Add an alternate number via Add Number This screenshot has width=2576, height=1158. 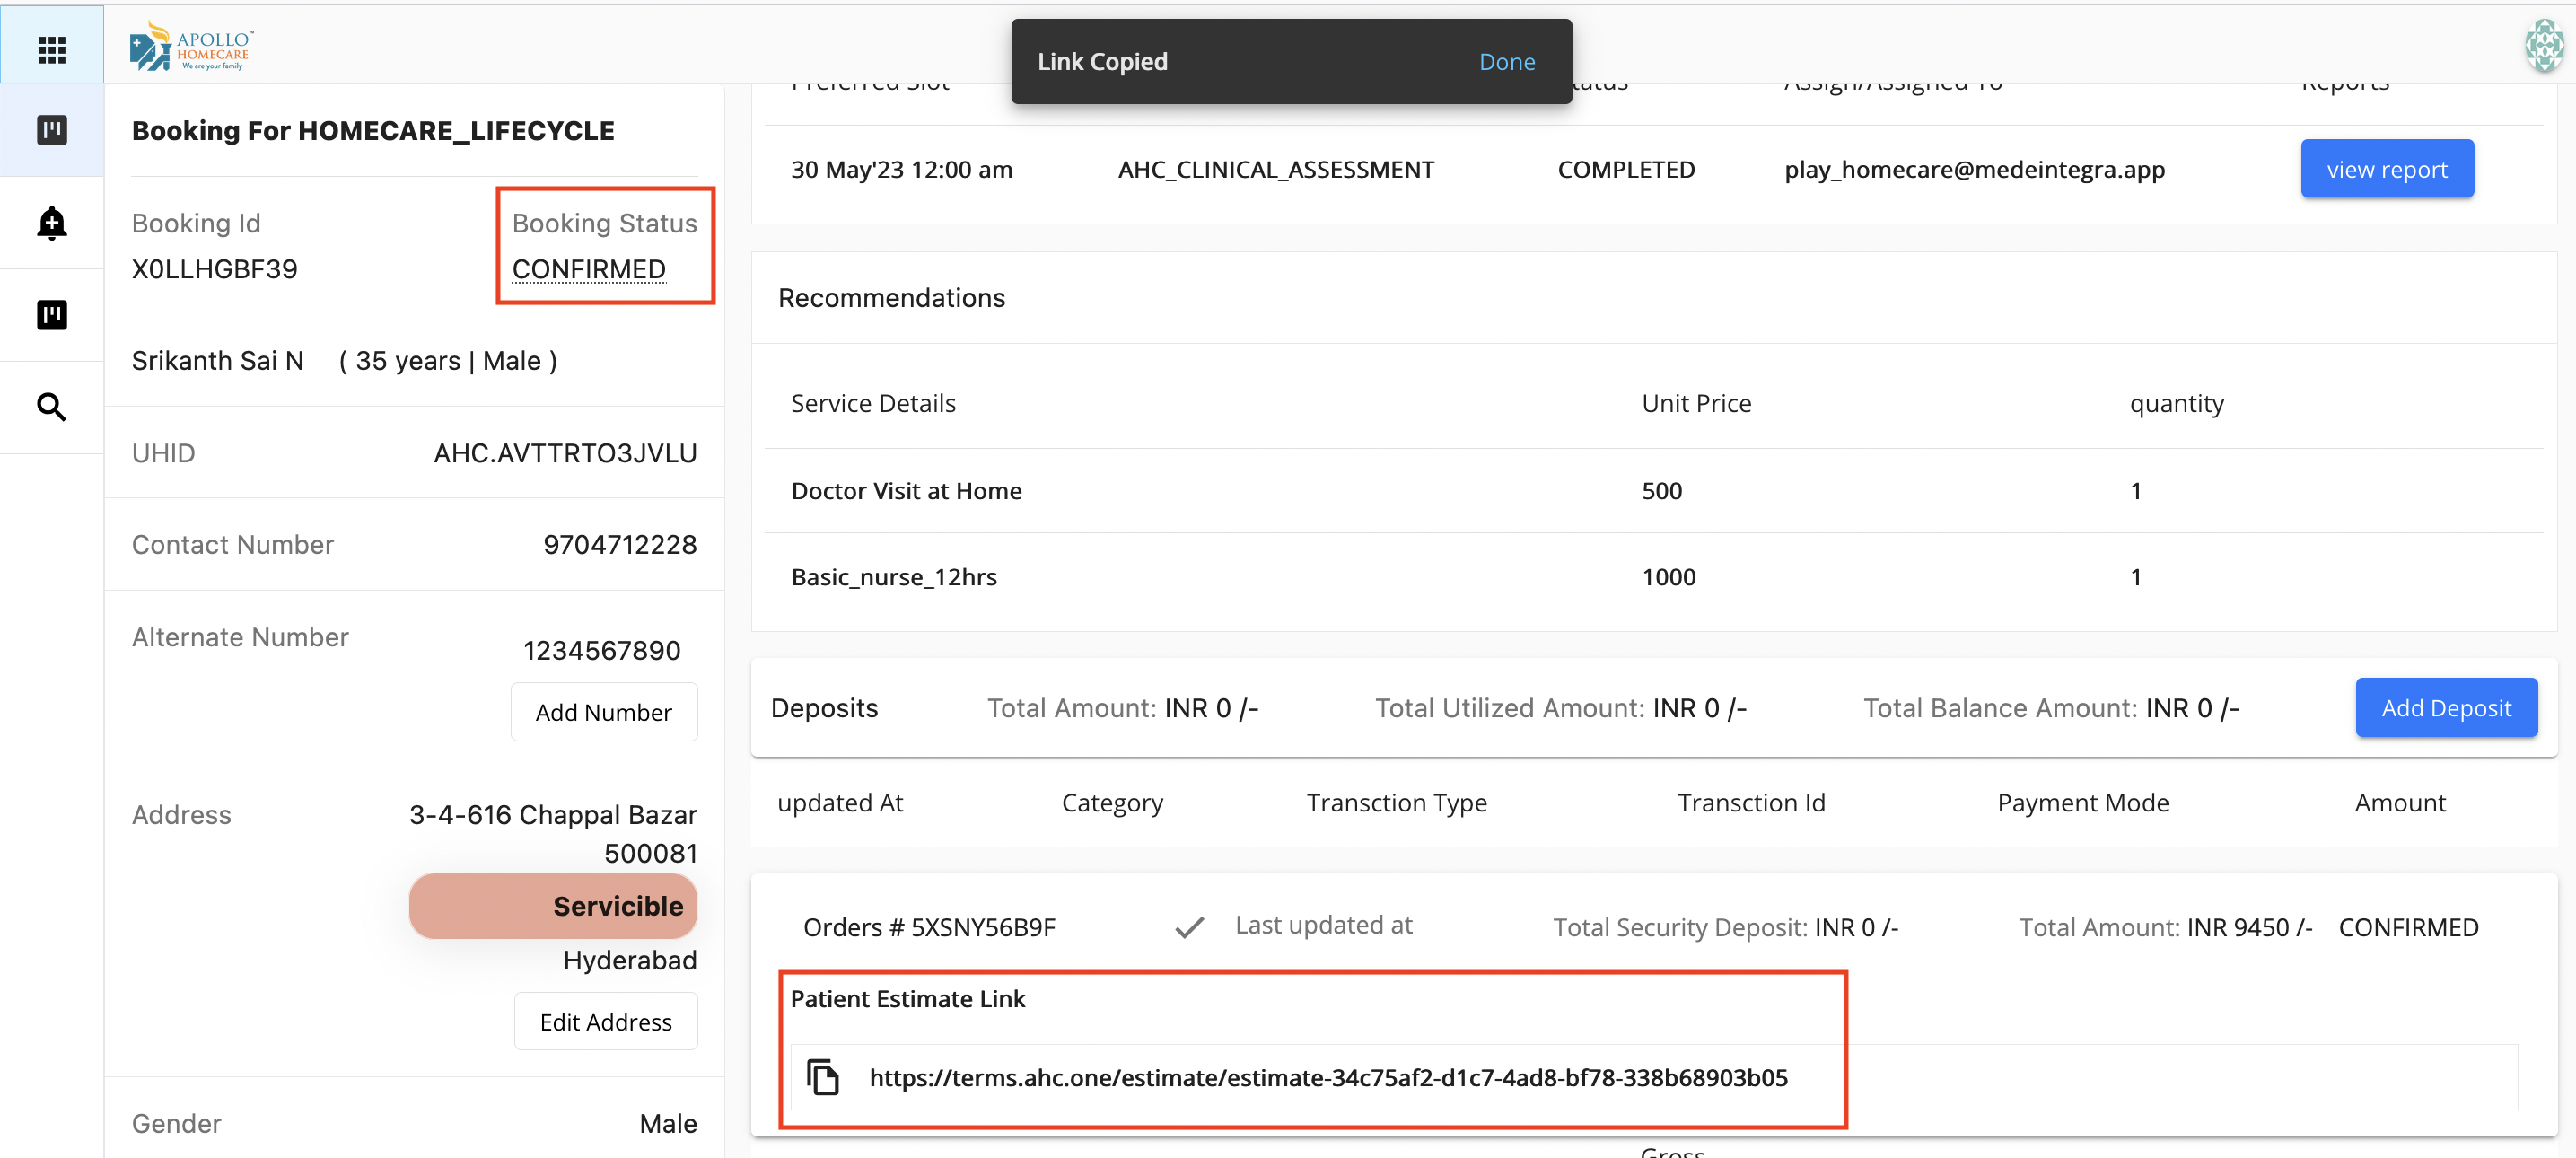click(603, 711)
